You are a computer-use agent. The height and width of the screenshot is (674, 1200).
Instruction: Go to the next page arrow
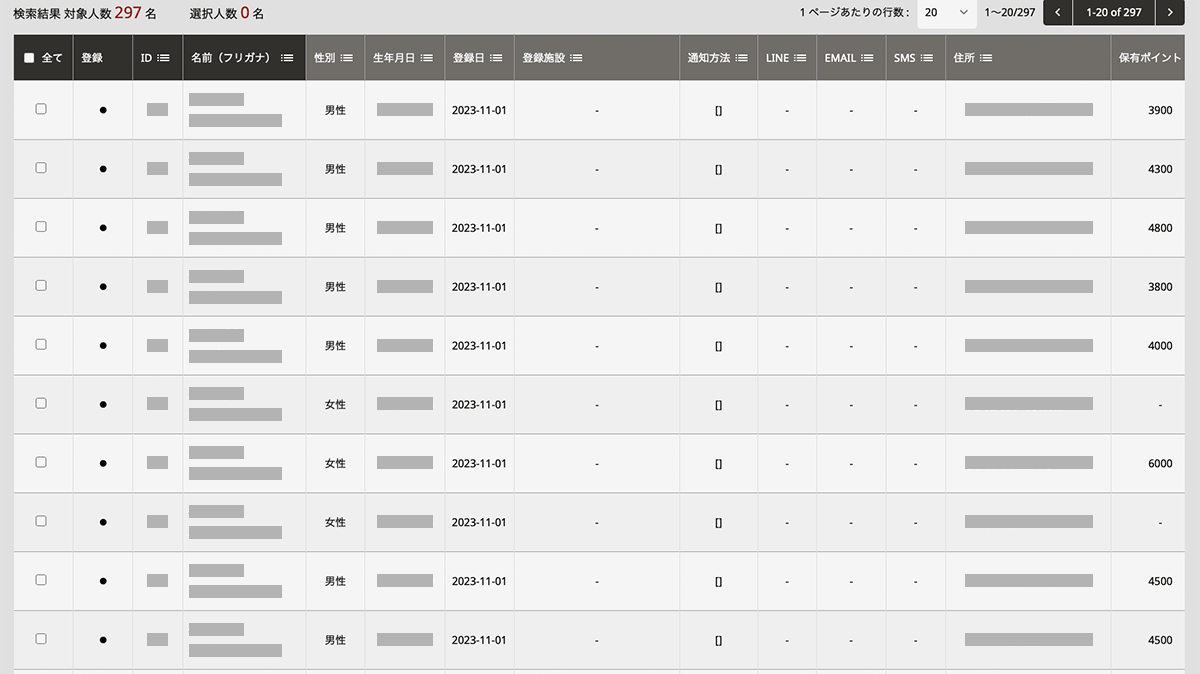tap(1168, 12)
